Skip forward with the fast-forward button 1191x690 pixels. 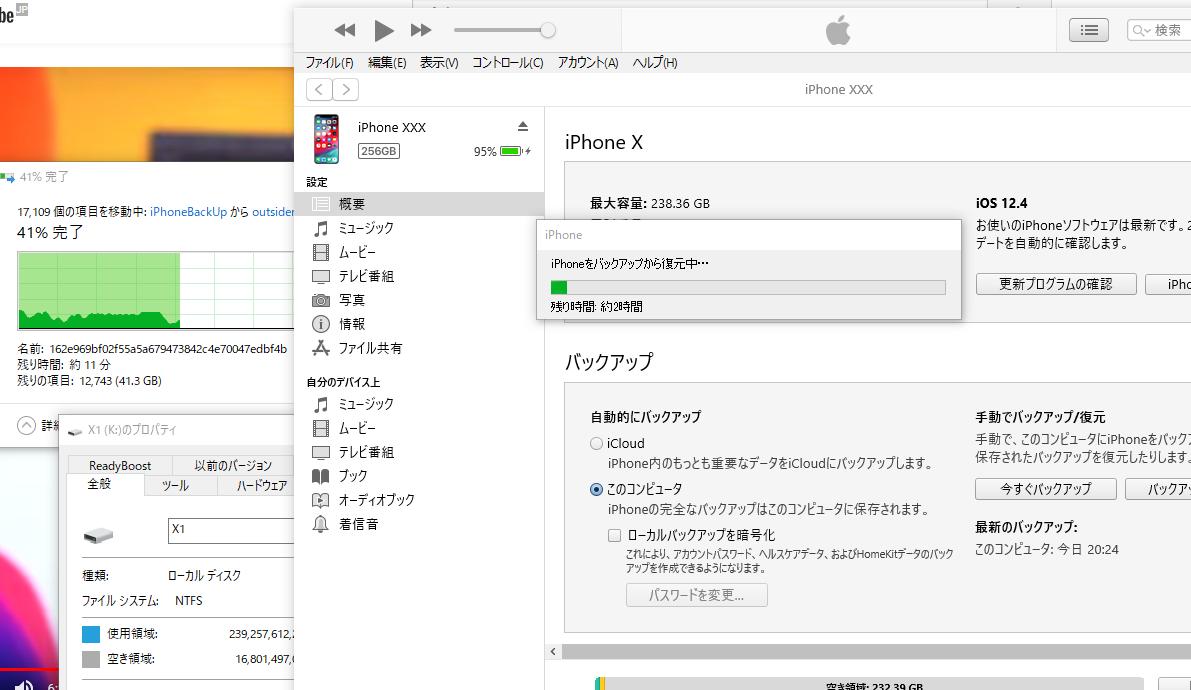tap(421, 30)
